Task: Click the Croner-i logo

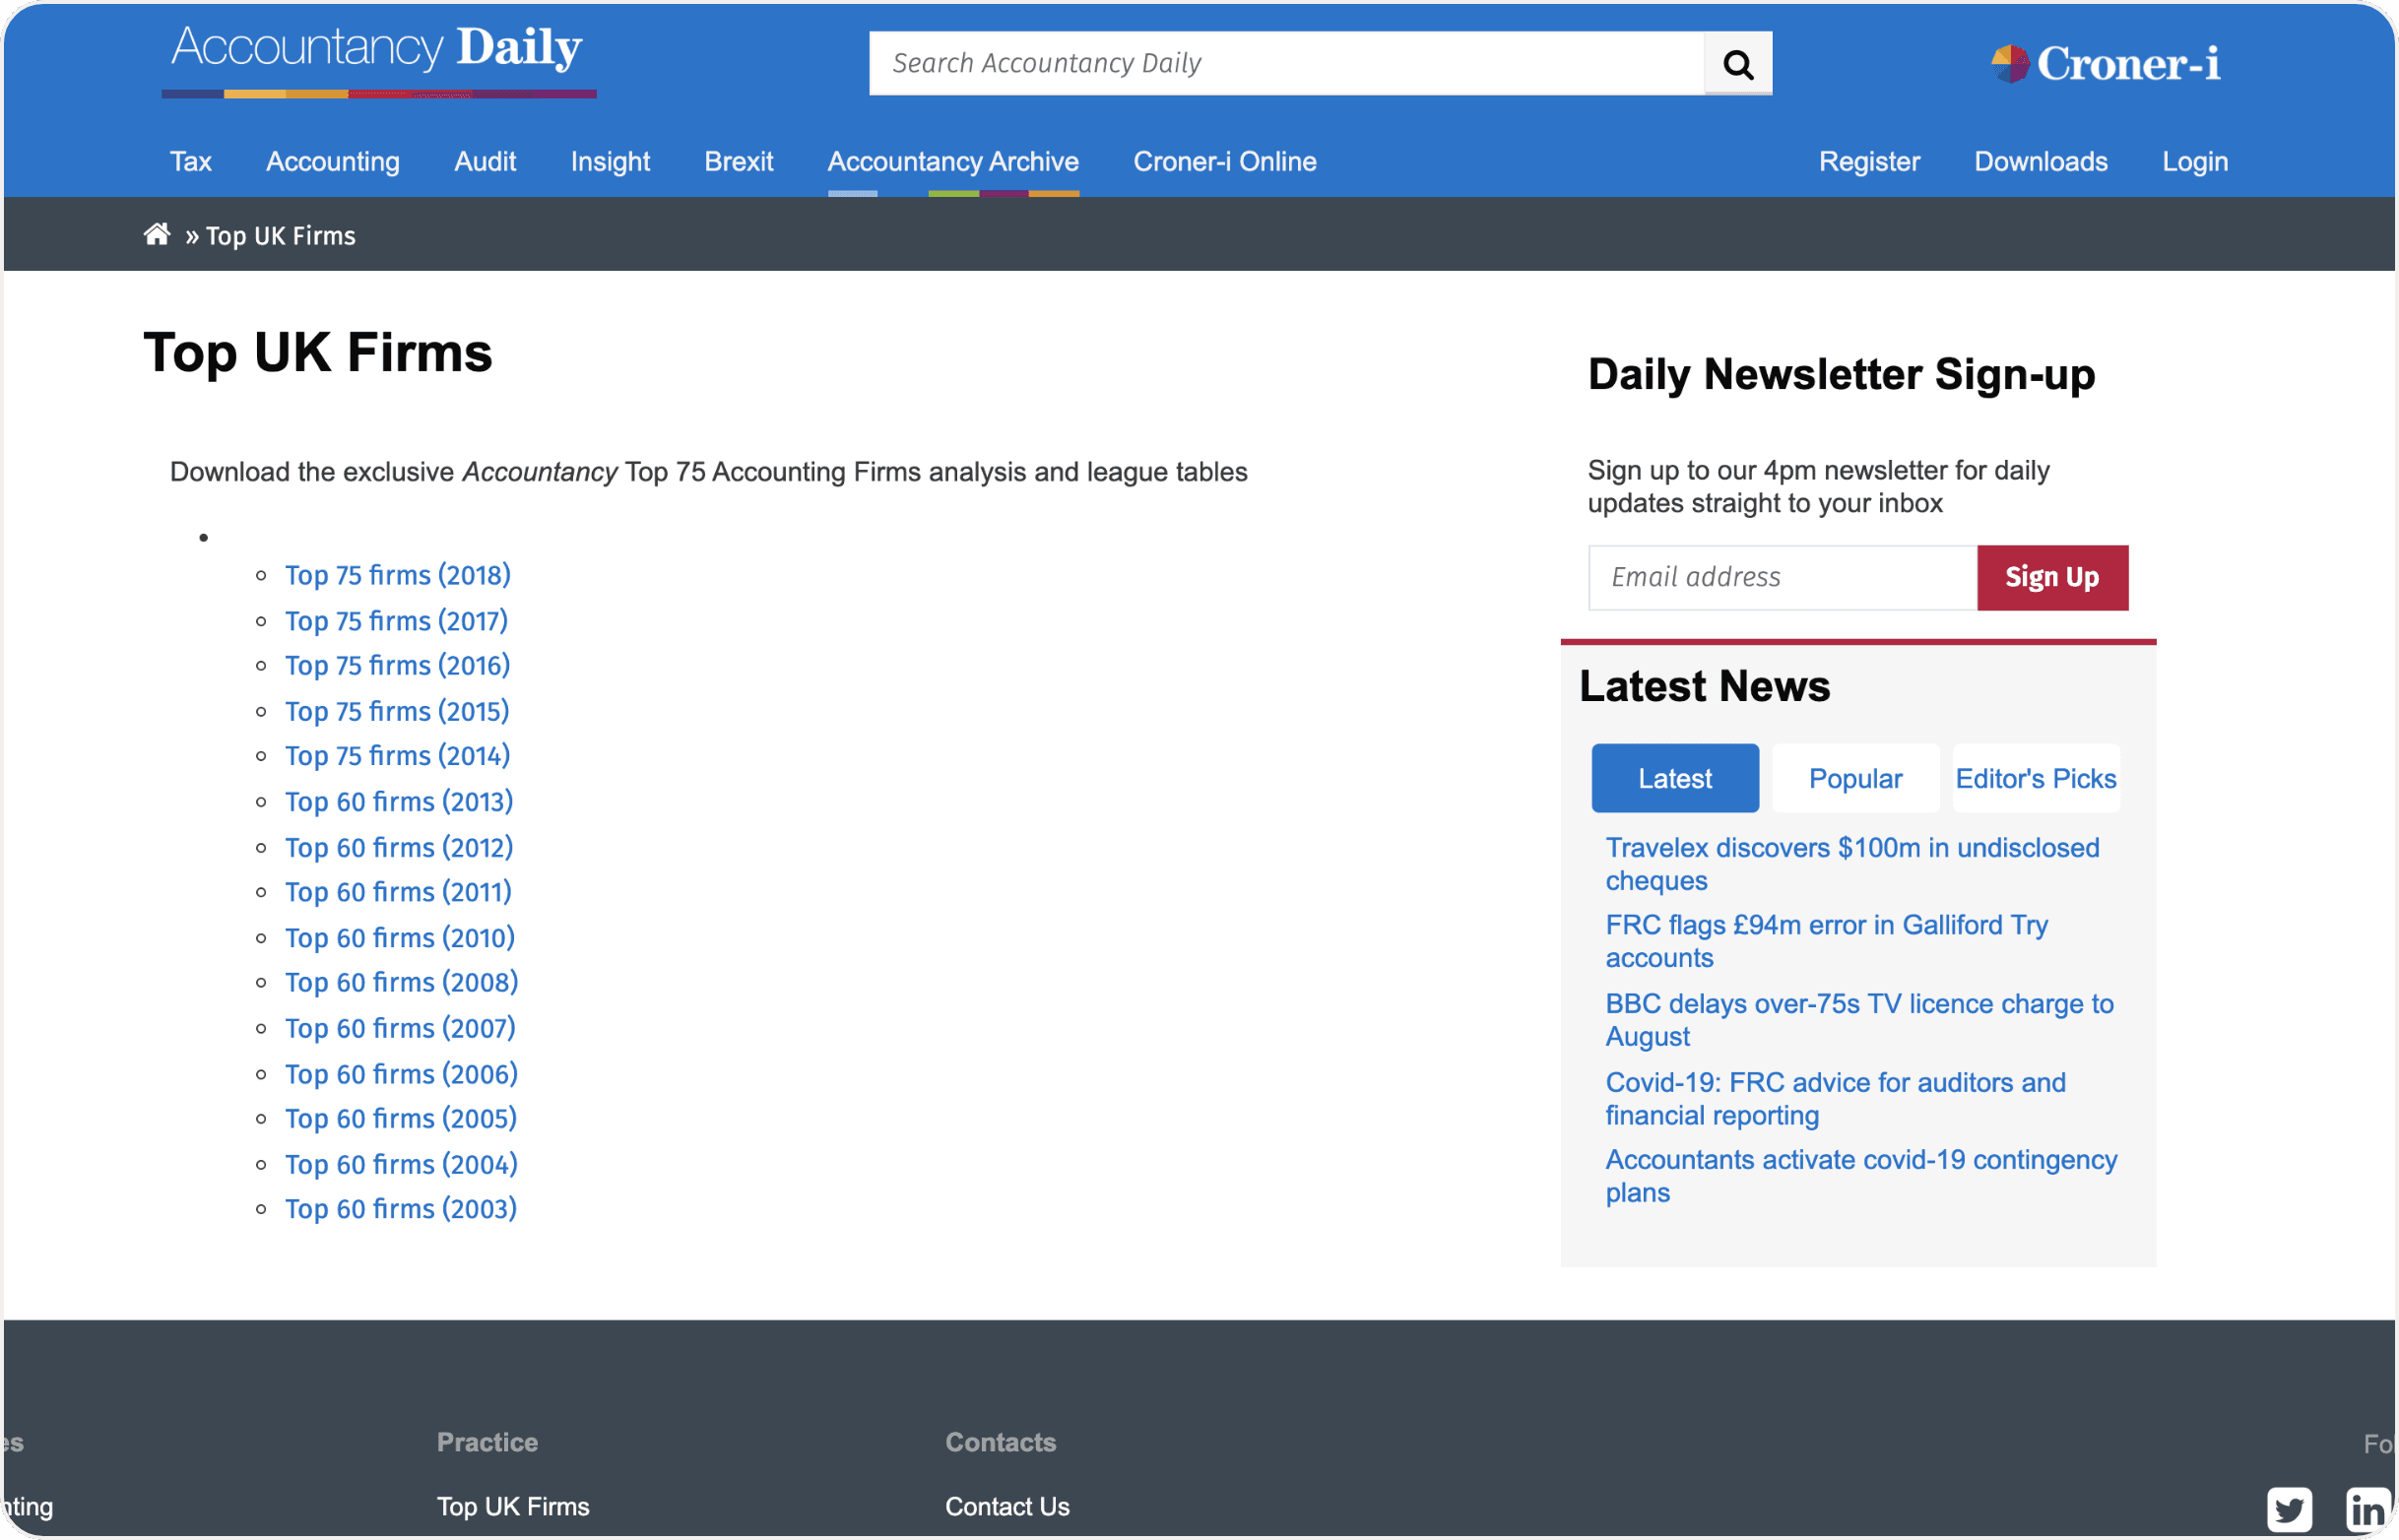Action: (x=2105, y=64)
